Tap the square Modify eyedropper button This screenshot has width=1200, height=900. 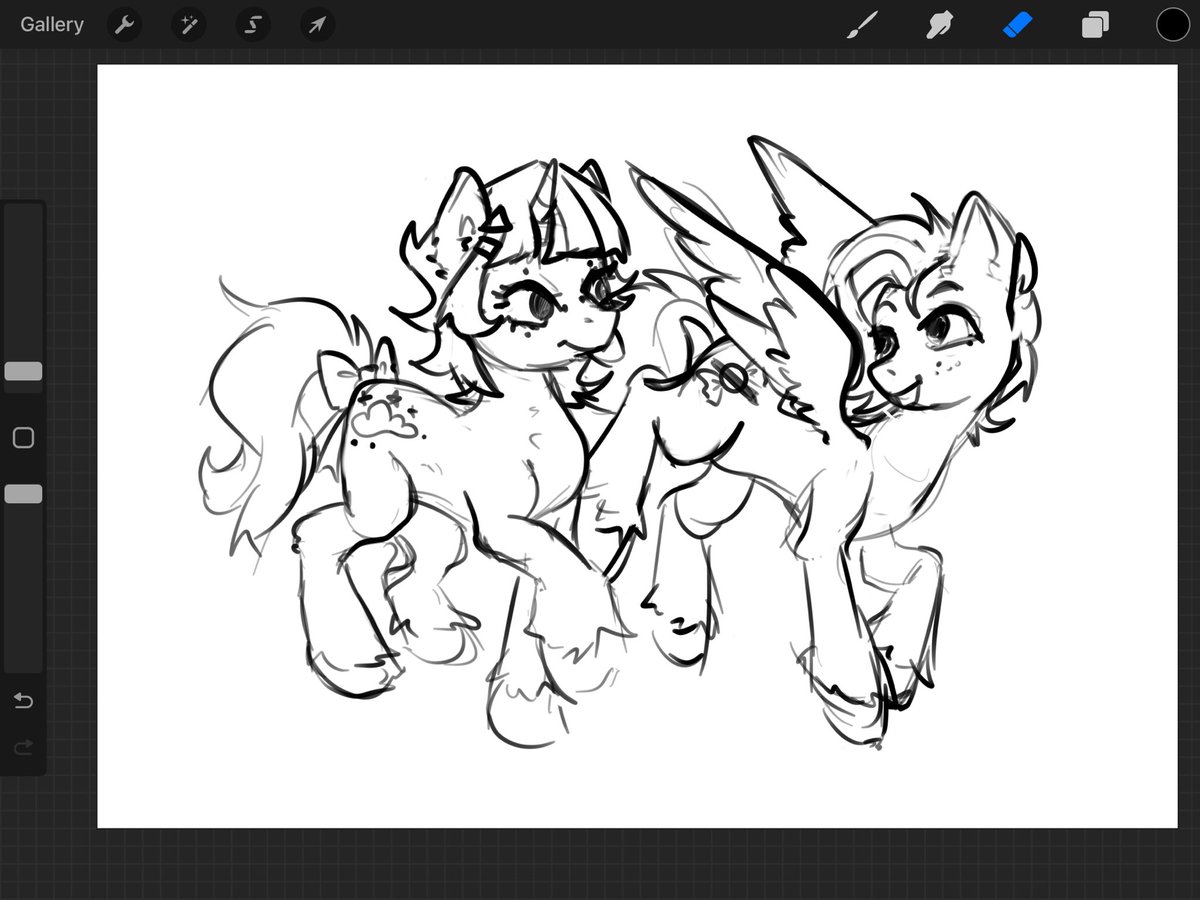point(23,438)
